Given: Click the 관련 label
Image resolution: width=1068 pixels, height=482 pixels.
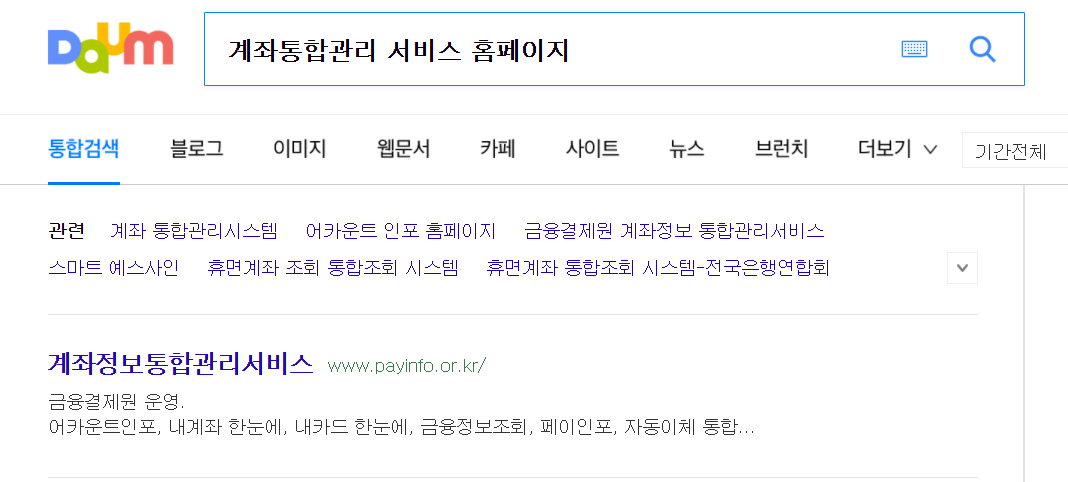Looking at the screenshot, I should coord(66,231).
